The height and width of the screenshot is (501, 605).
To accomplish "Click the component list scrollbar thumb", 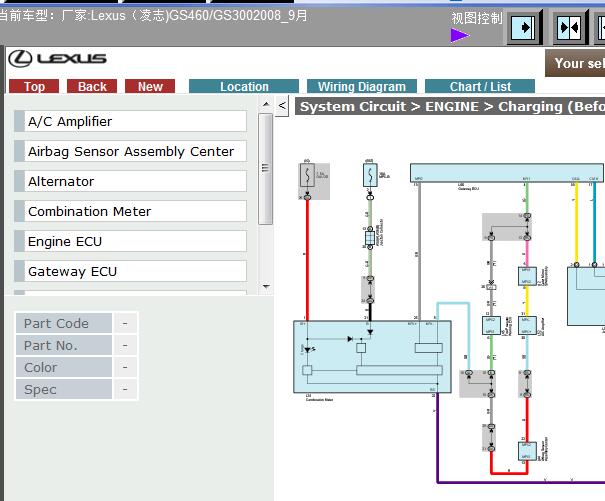I will pos(265,169).
